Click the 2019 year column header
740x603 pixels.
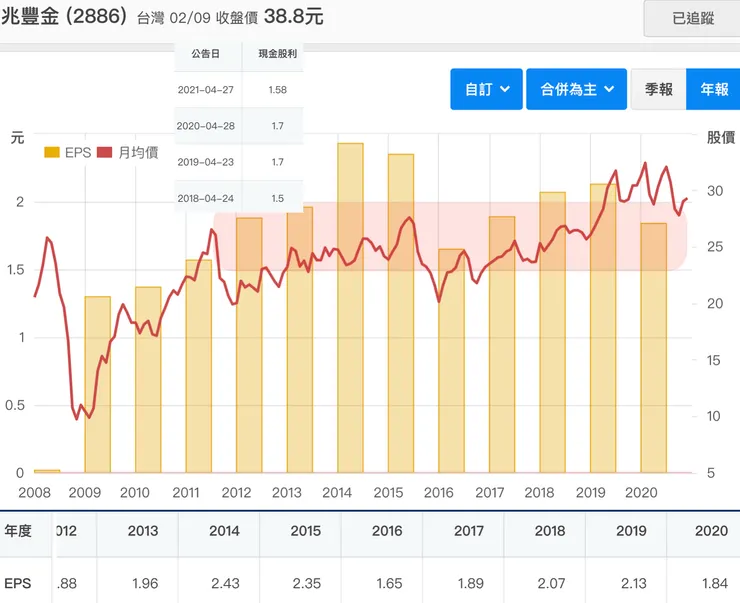pyautogui.click(x=631, y=531)
